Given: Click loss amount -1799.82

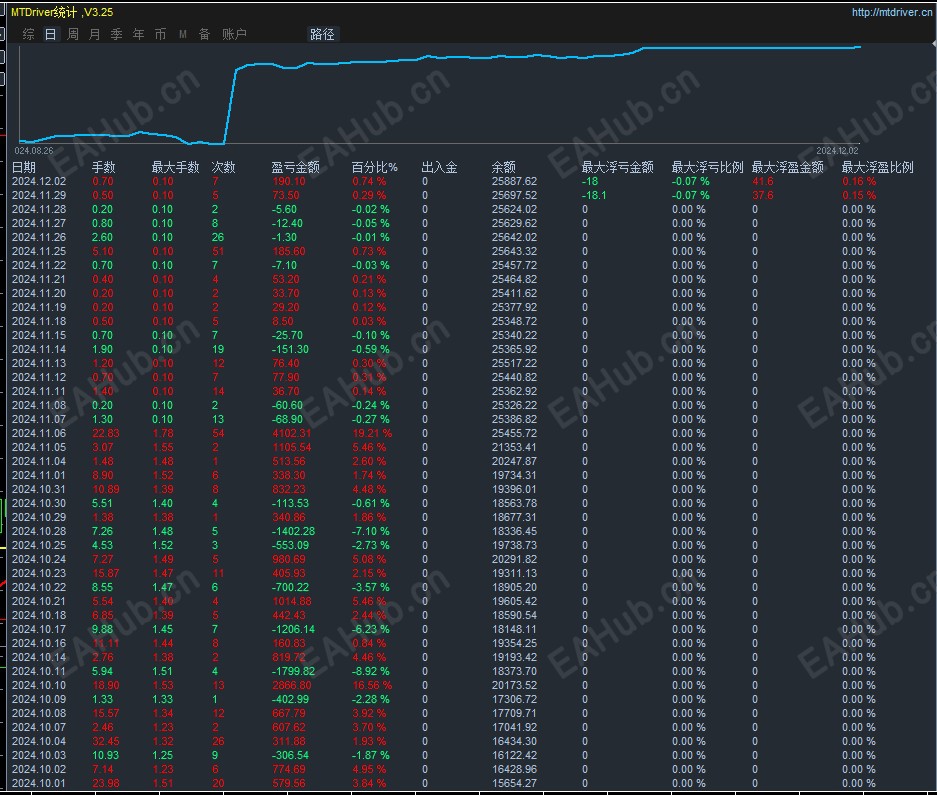Looking at the screenshot, I should [x=293, y=671].
